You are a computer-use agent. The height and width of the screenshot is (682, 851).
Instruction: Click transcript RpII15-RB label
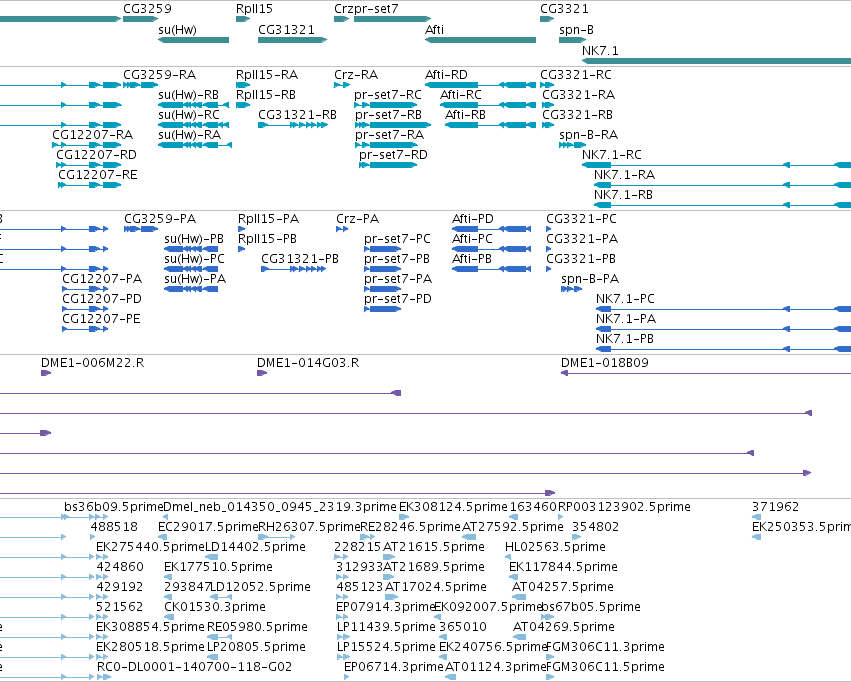coord(265,94)
